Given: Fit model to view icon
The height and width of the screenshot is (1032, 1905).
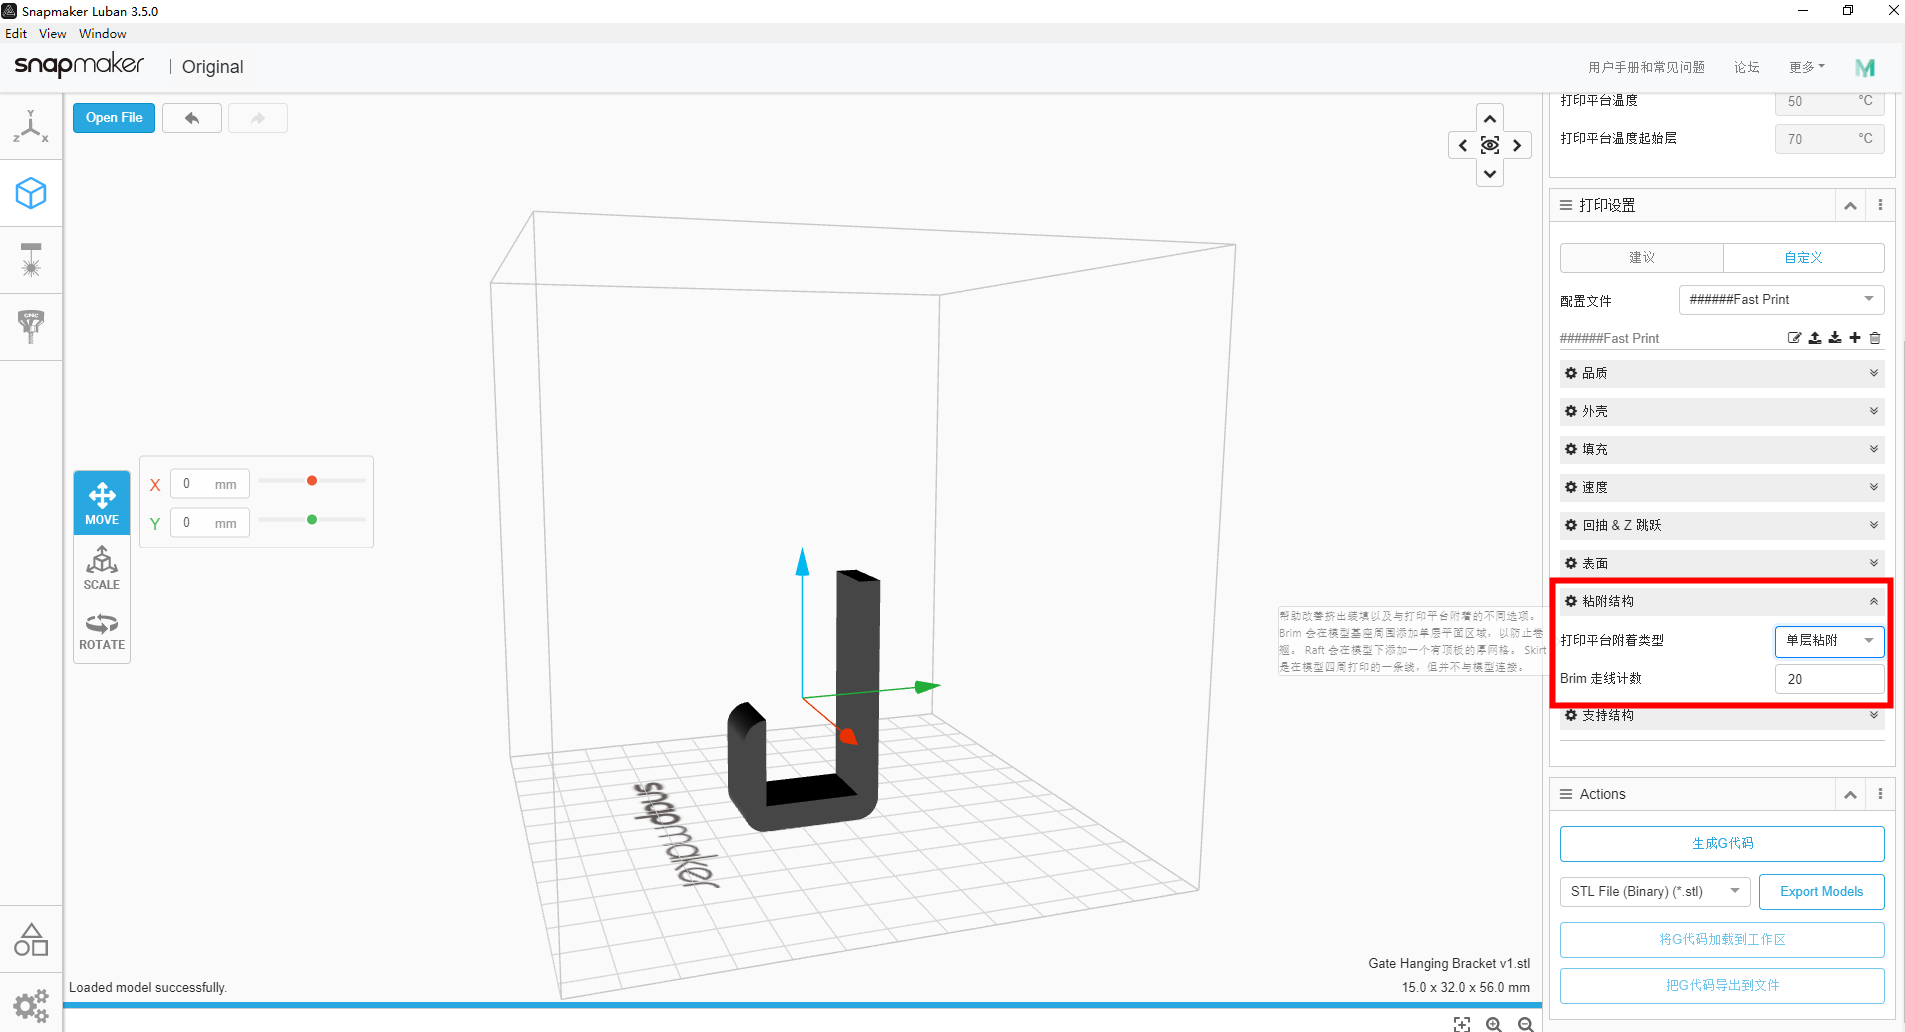Looking at the screenshot, I should pos(1462,1024).
